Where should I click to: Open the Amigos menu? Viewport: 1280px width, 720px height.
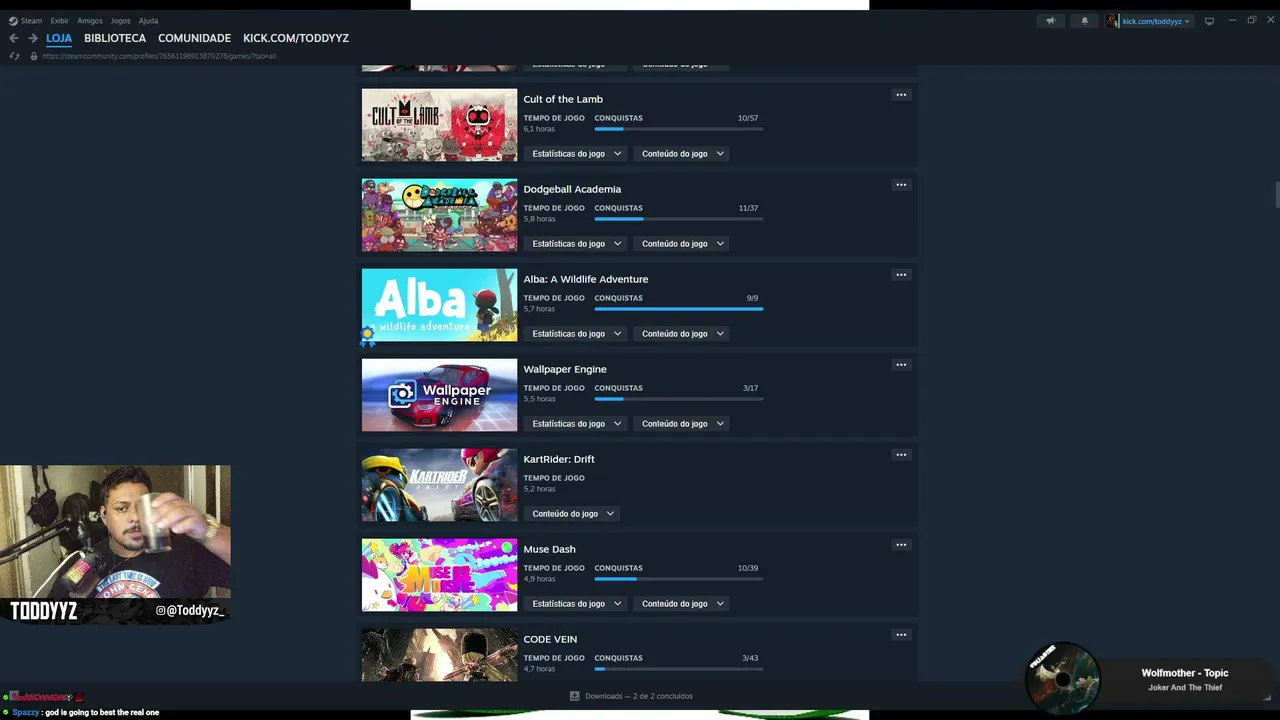pos(90,21)
